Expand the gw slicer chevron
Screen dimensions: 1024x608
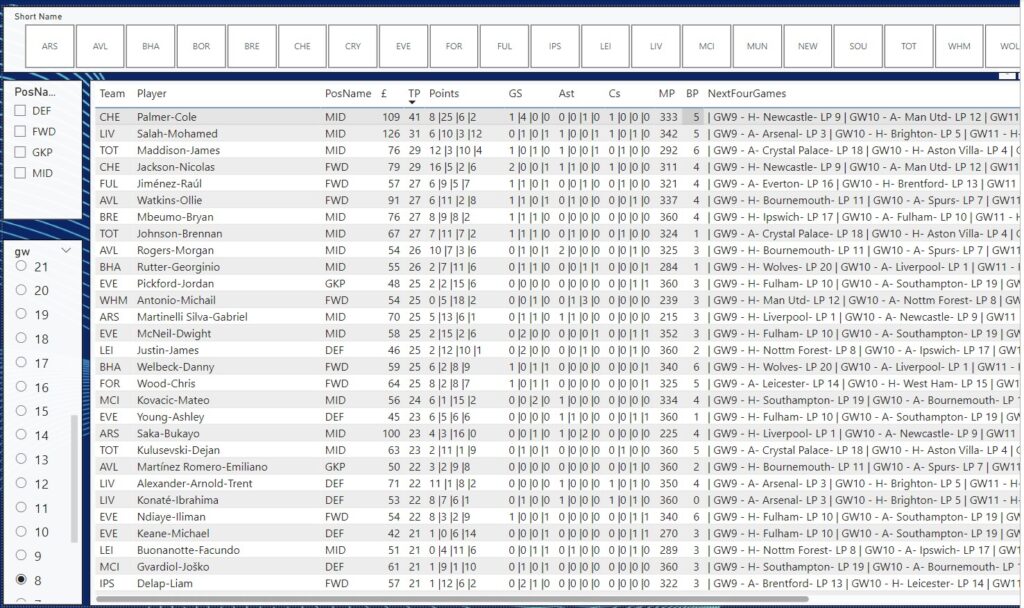tap(66, 251)
